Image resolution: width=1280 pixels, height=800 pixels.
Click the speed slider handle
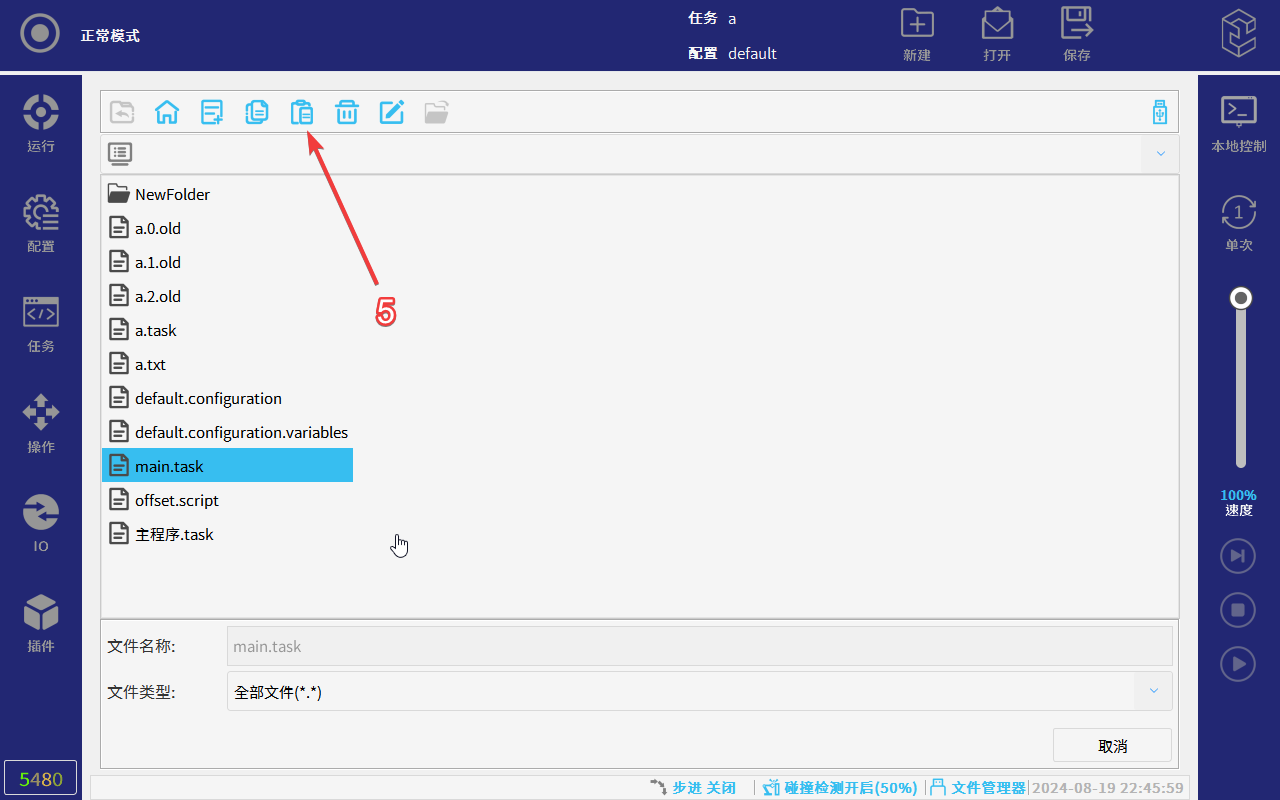point(1241,298)
